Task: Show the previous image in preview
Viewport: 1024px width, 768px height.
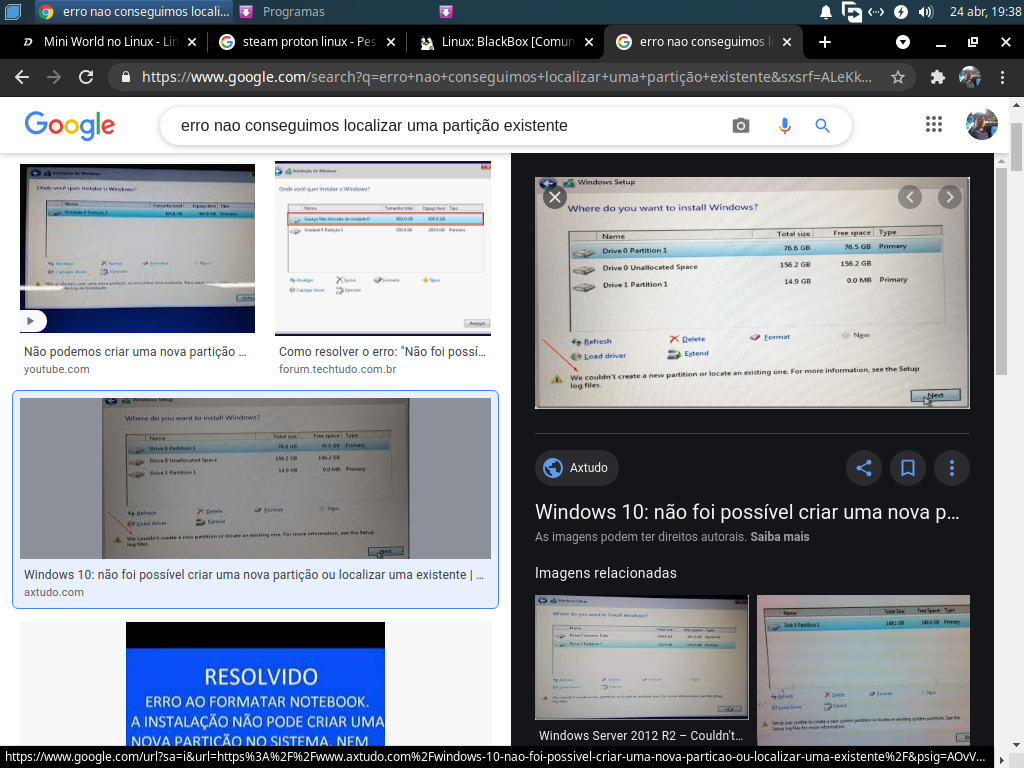Action: click(x=910, y=197)
